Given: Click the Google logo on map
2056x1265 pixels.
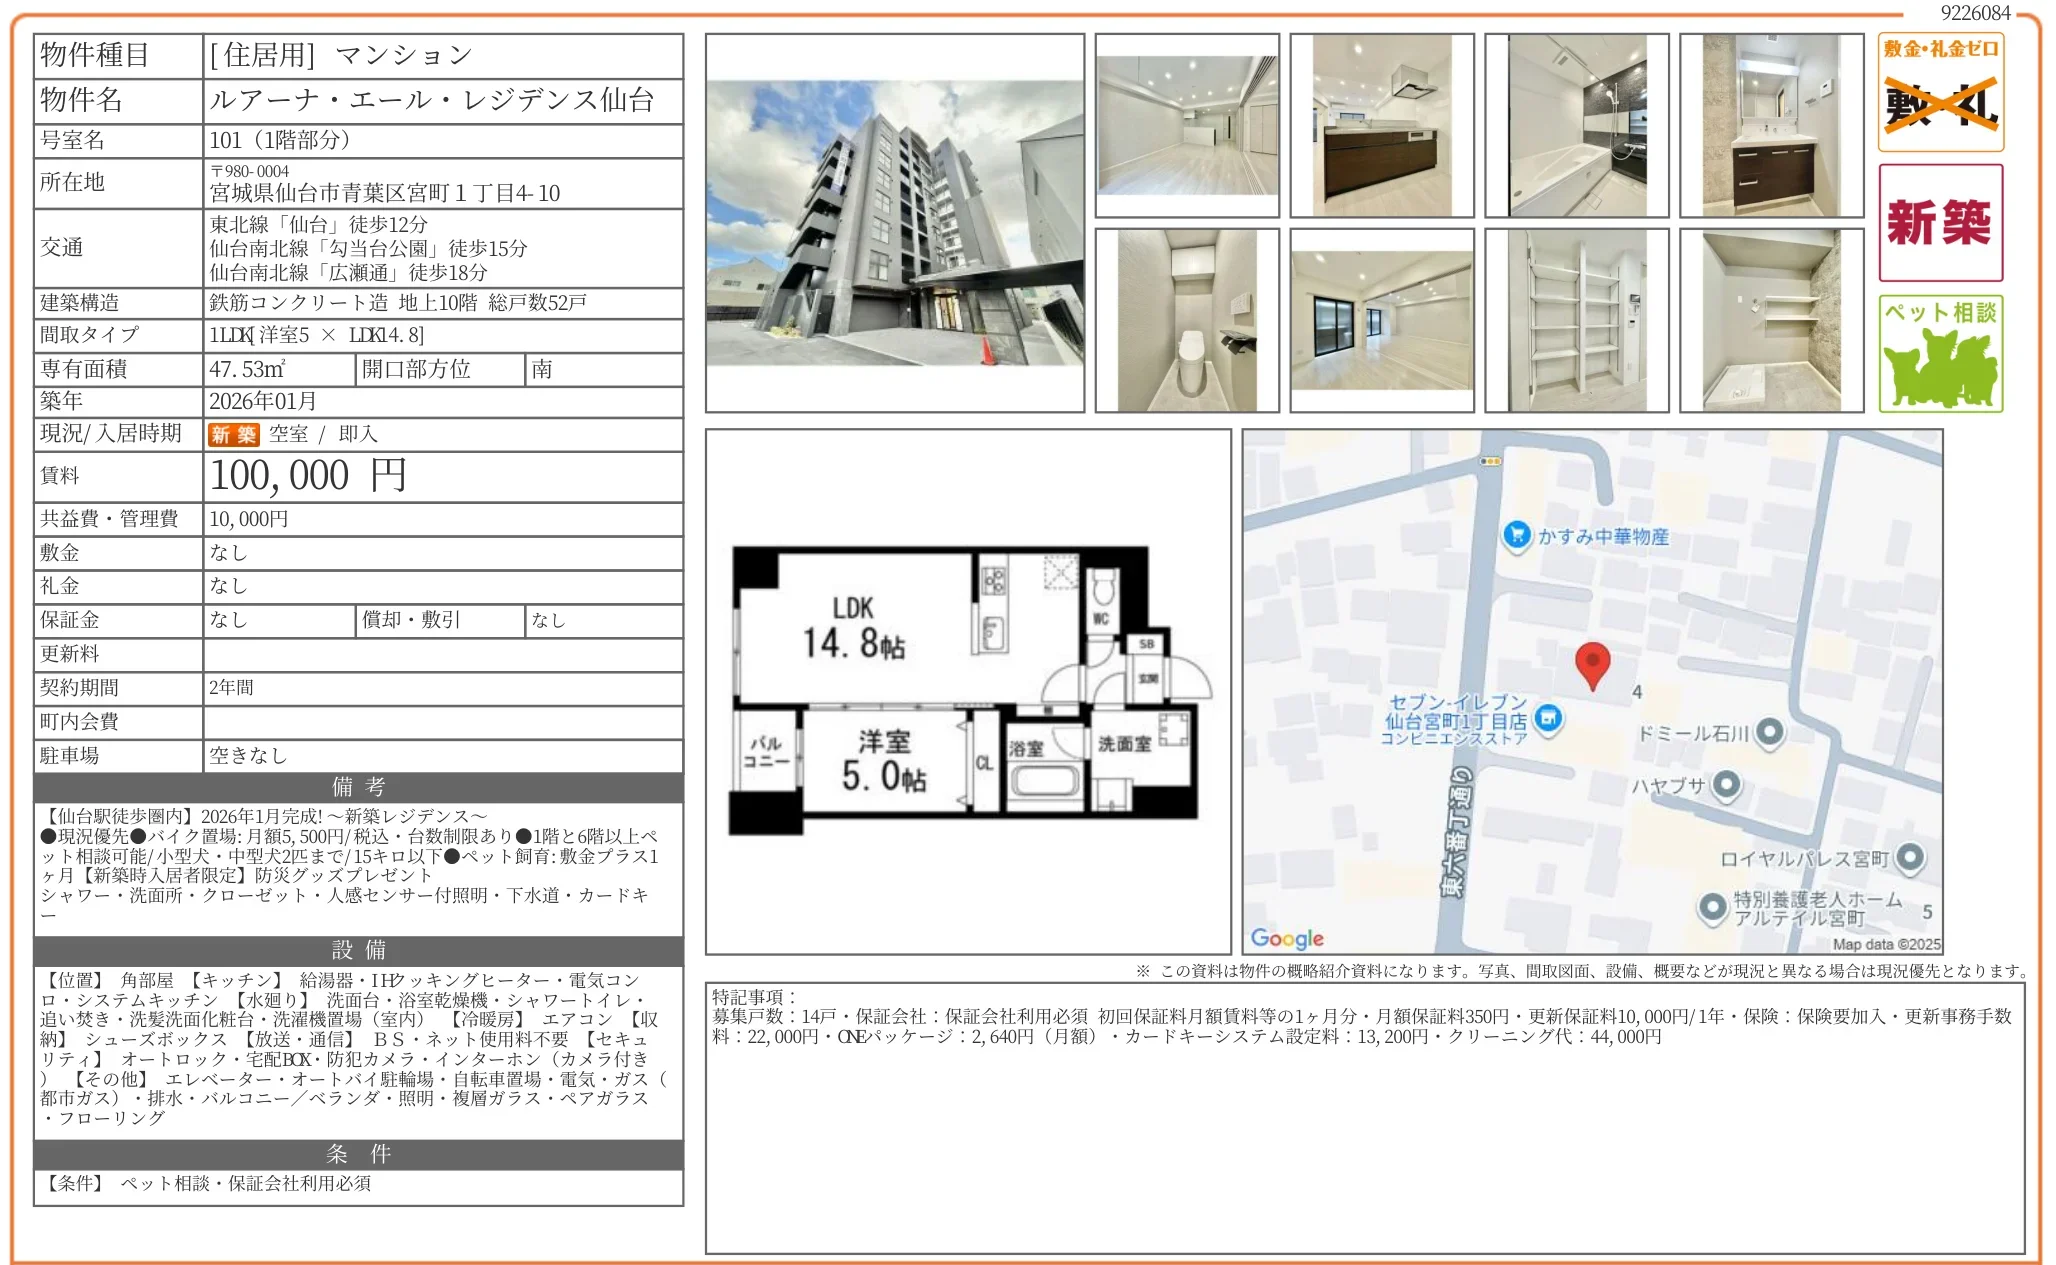Looking at the screenshot, I should point(1286,938).
